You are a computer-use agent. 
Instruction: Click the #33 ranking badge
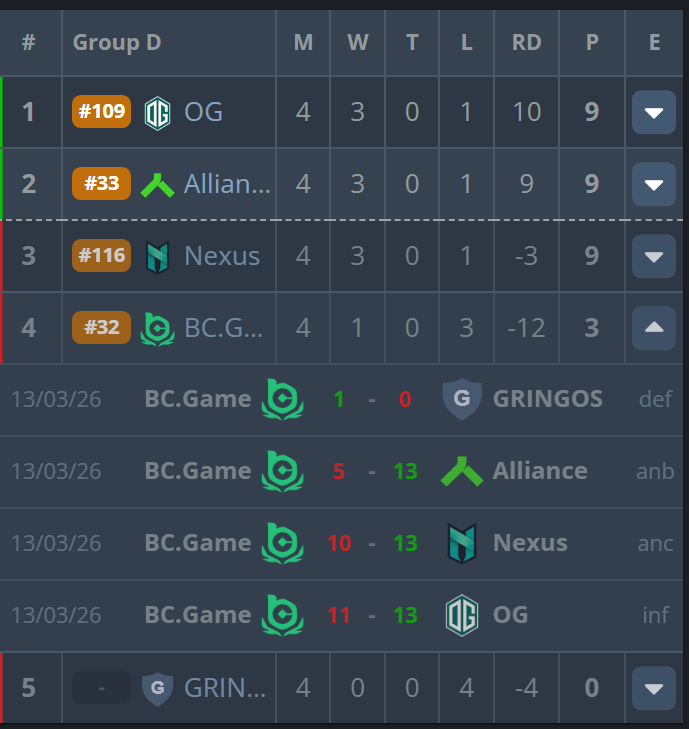pyautogui.click(x=101, y=184)
